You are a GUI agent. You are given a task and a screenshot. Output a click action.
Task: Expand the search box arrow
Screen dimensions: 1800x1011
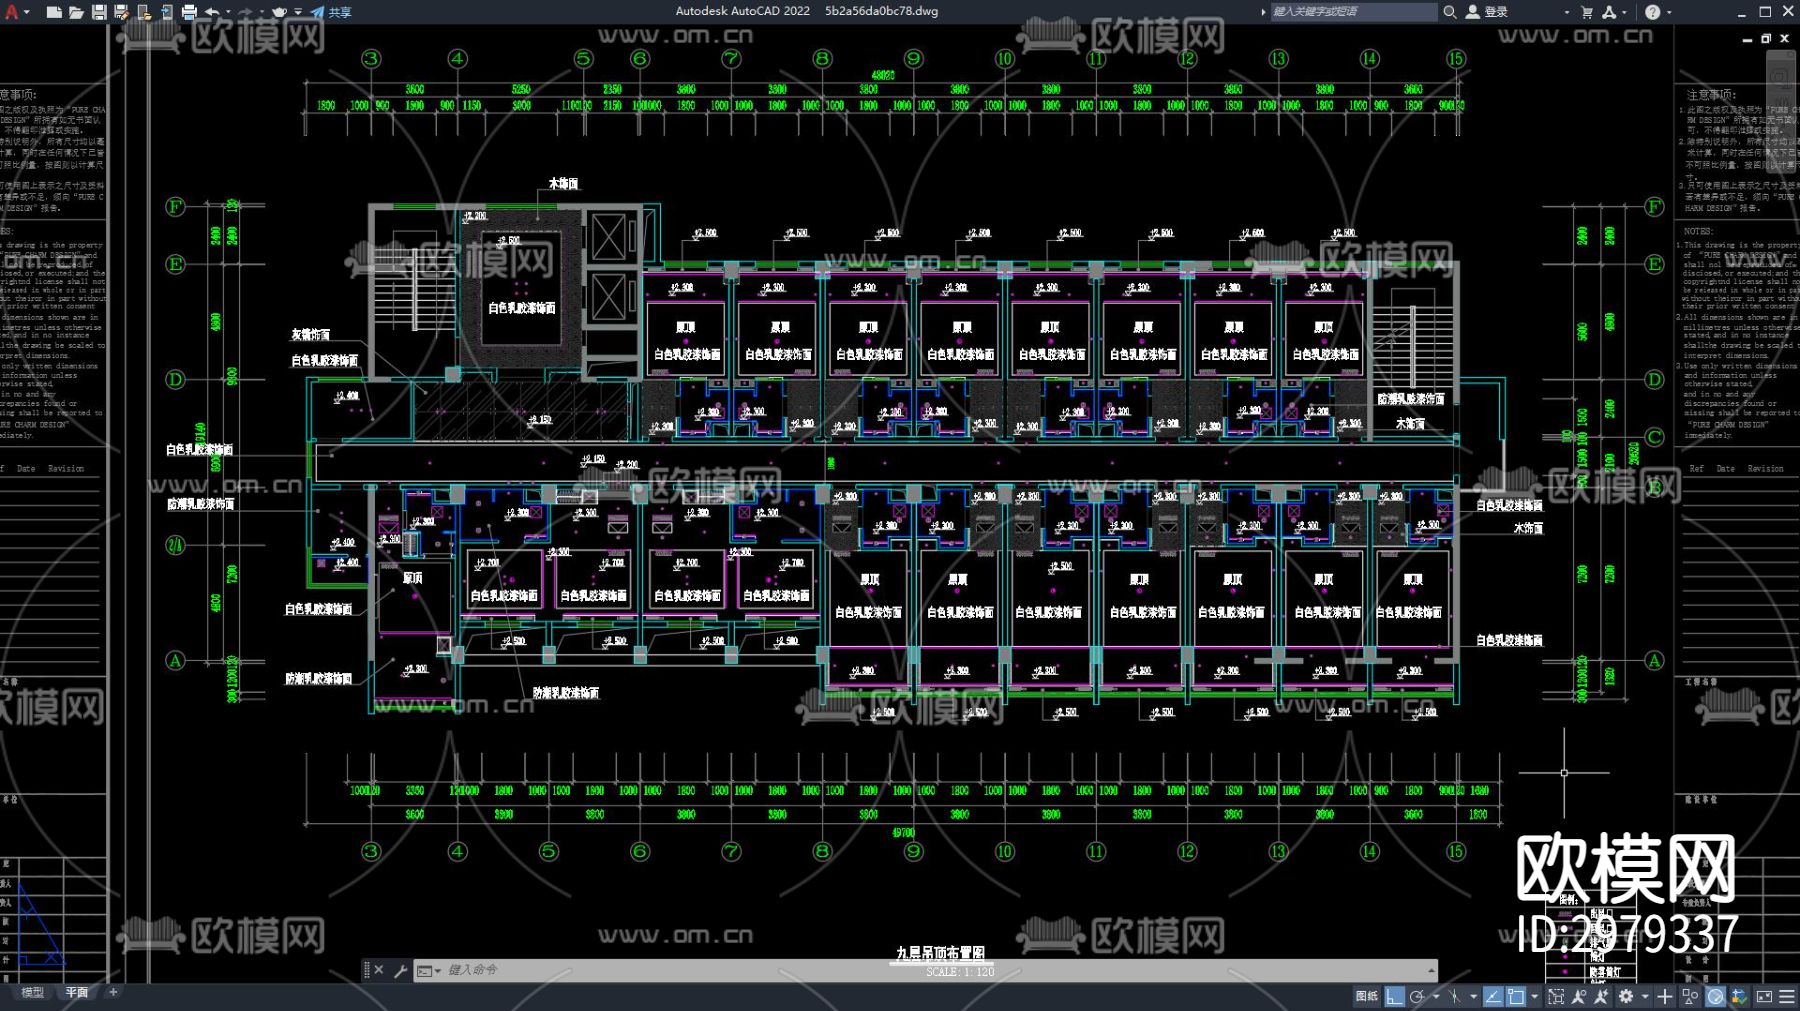pyautogui.click(x=1263, y=12)
